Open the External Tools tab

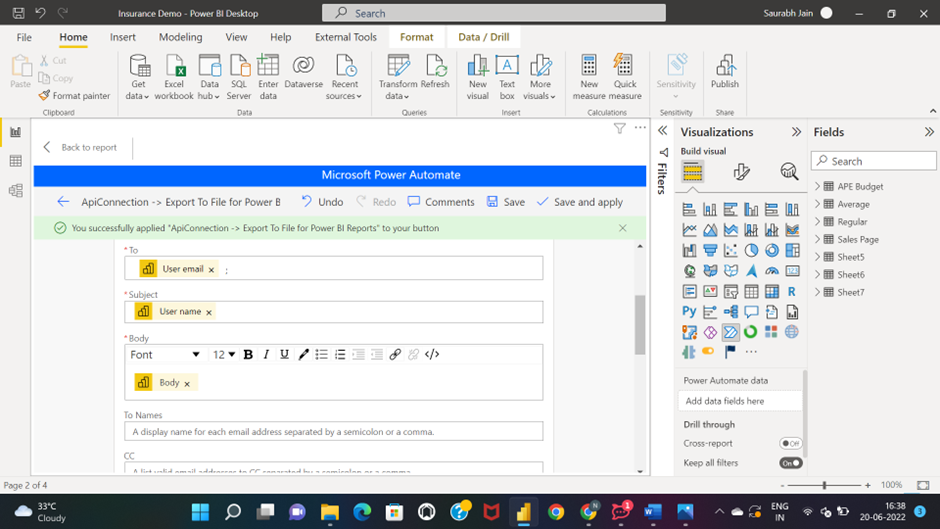(346, 37)
